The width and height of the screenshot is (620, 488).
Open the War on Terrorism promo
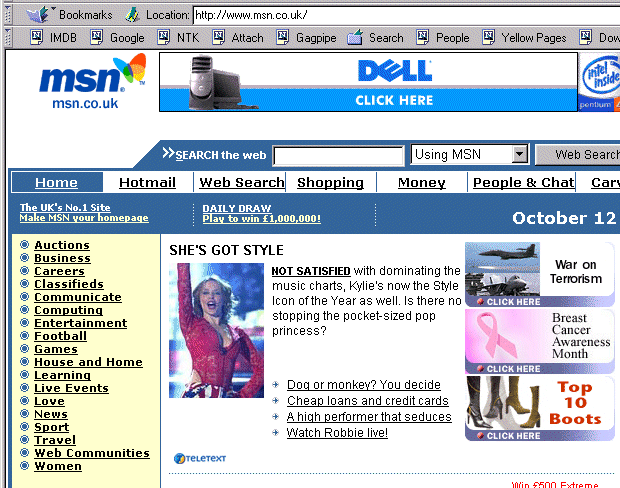[540, 274]
